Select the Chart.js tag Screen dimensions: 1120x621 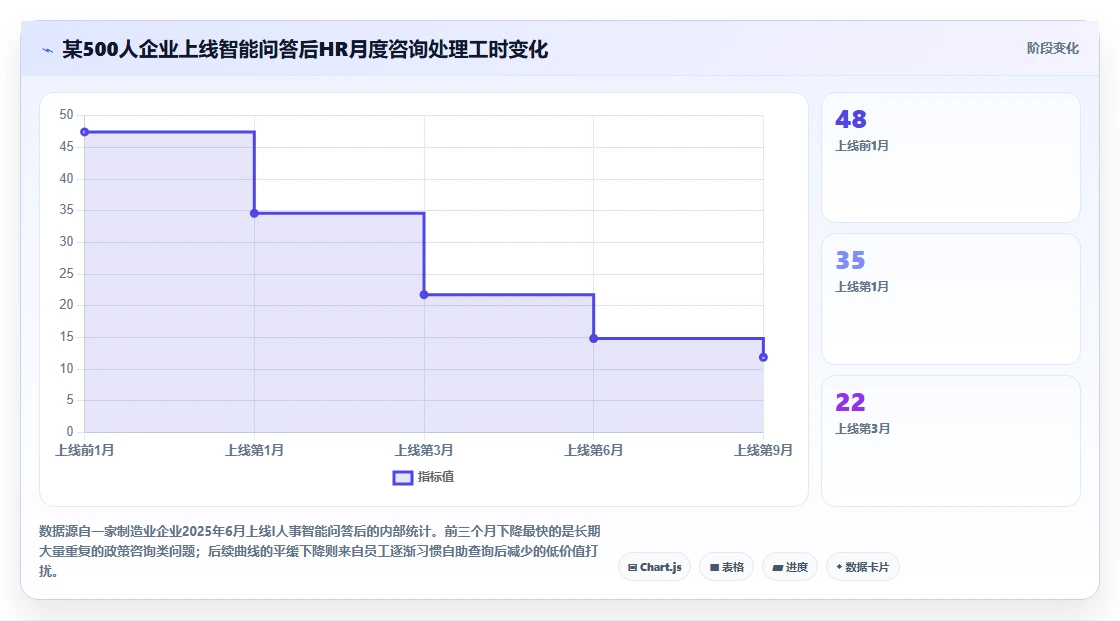click(x=654, y=567)
